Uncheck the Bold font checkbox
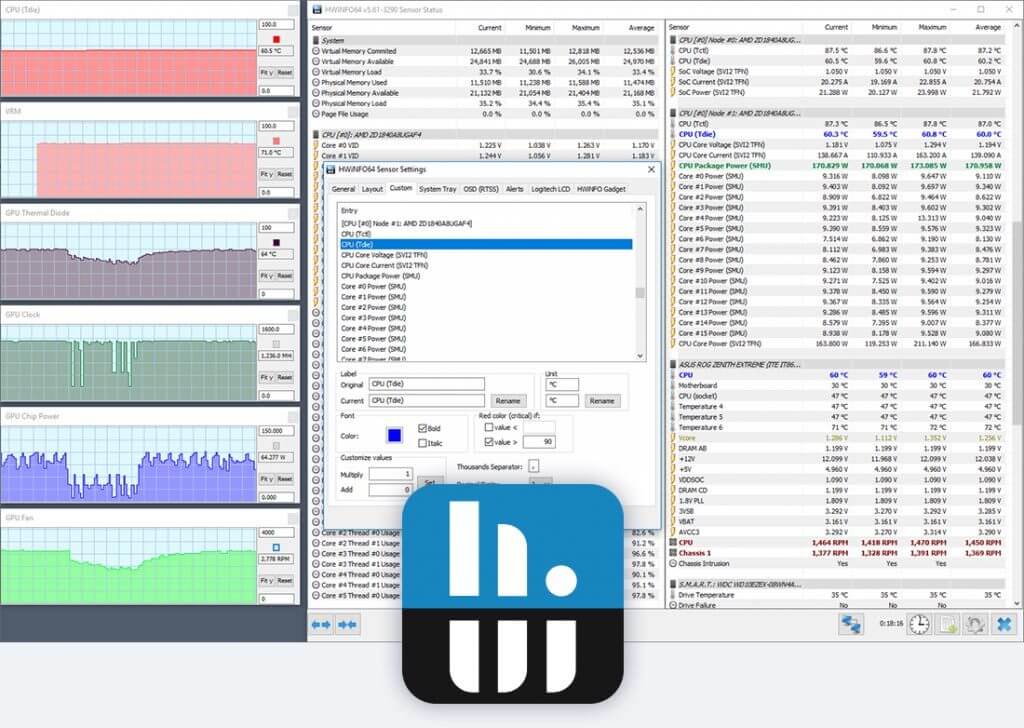Viewport: 1024px width, 728px height. click(424, 428)
